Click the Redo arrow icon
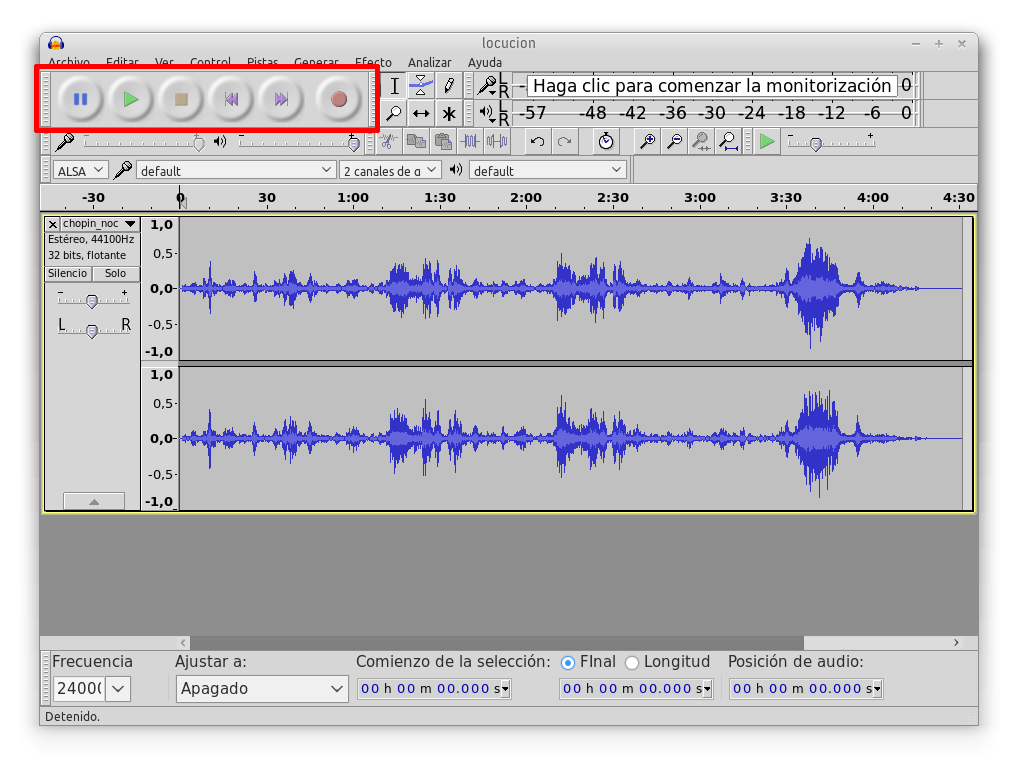Image resolution: width=1021 pixels, height=767 pixels. point(565,141)
